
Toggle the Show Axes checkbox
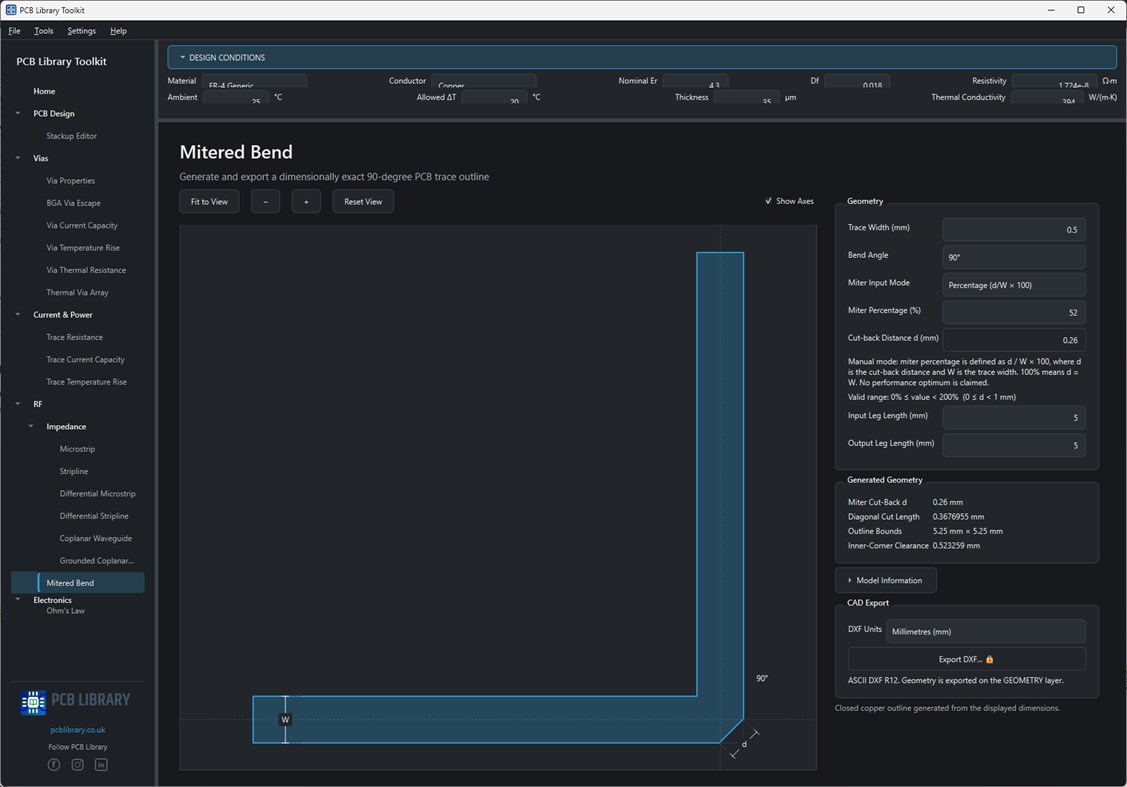tap(768, 201)
